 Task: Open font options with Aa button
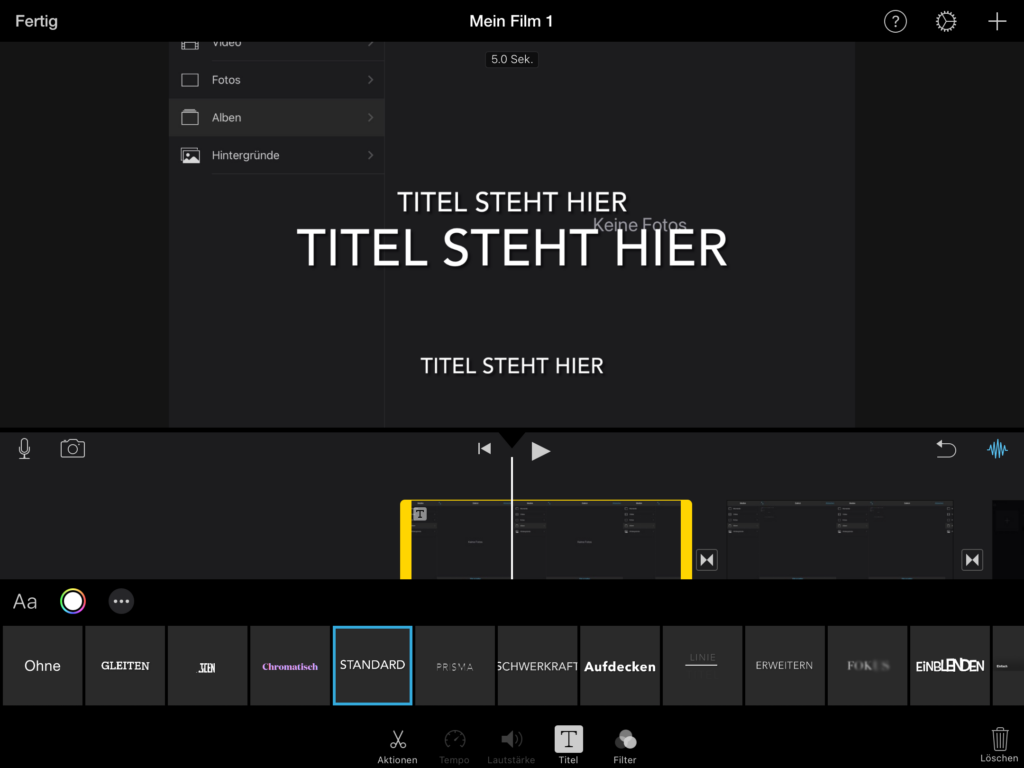pos(25,601)
